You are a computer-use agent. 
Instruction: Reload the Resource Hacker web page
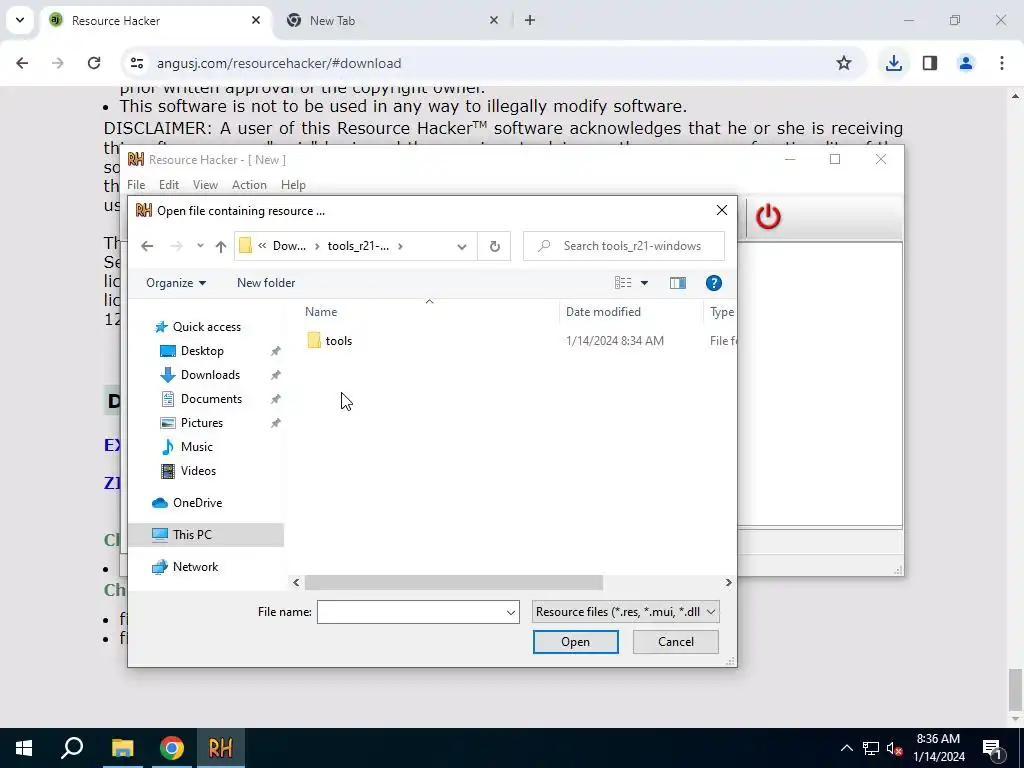pyautogui.click(x=94, y=63)
